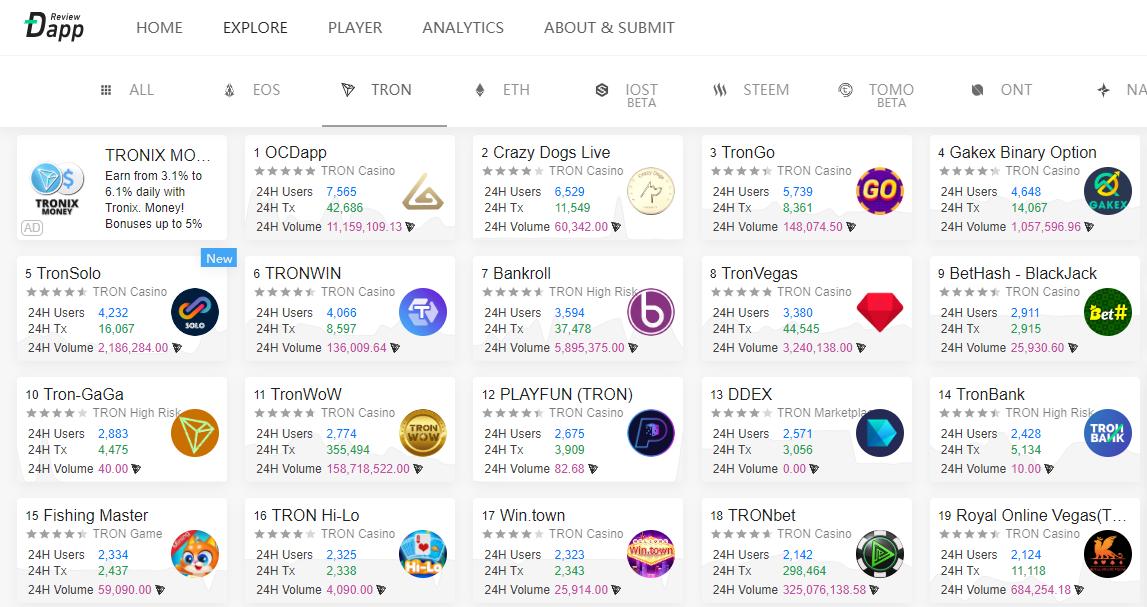Click the STEEM waves icon

(720, 90)
